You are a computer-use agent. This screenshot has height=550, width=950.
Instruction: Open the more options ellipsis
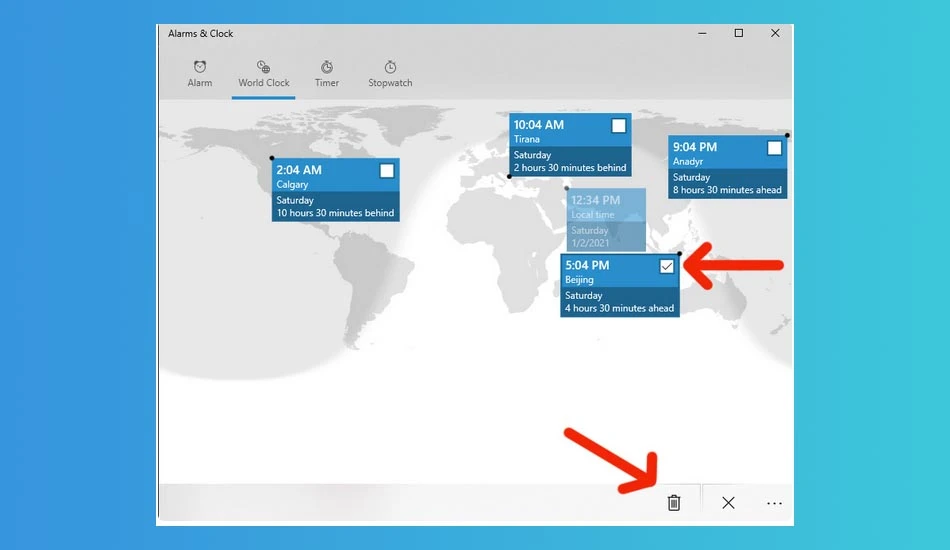click(774, 503)
